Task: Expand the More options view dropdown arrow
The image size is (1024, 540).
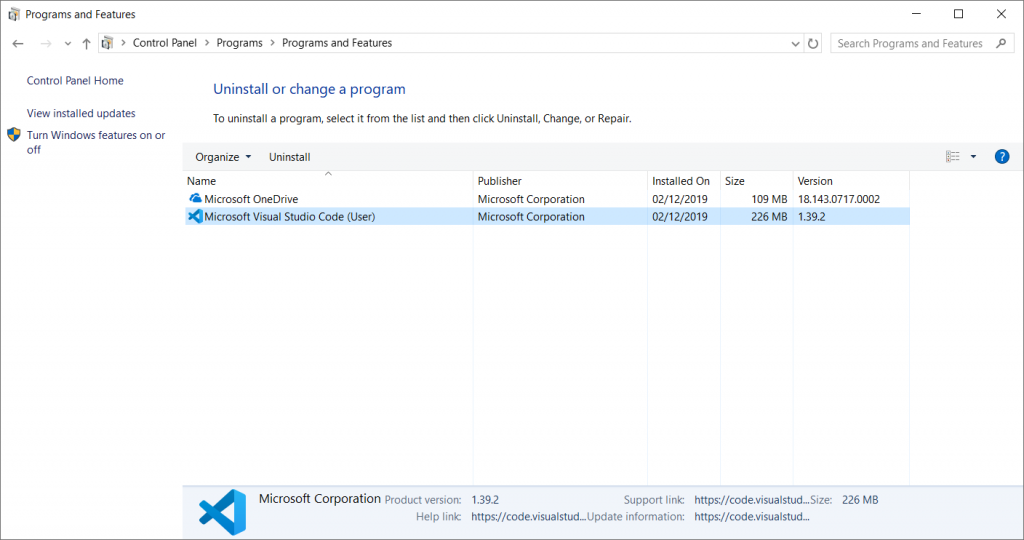Action: pyautogui.click(x=973, y=157)
